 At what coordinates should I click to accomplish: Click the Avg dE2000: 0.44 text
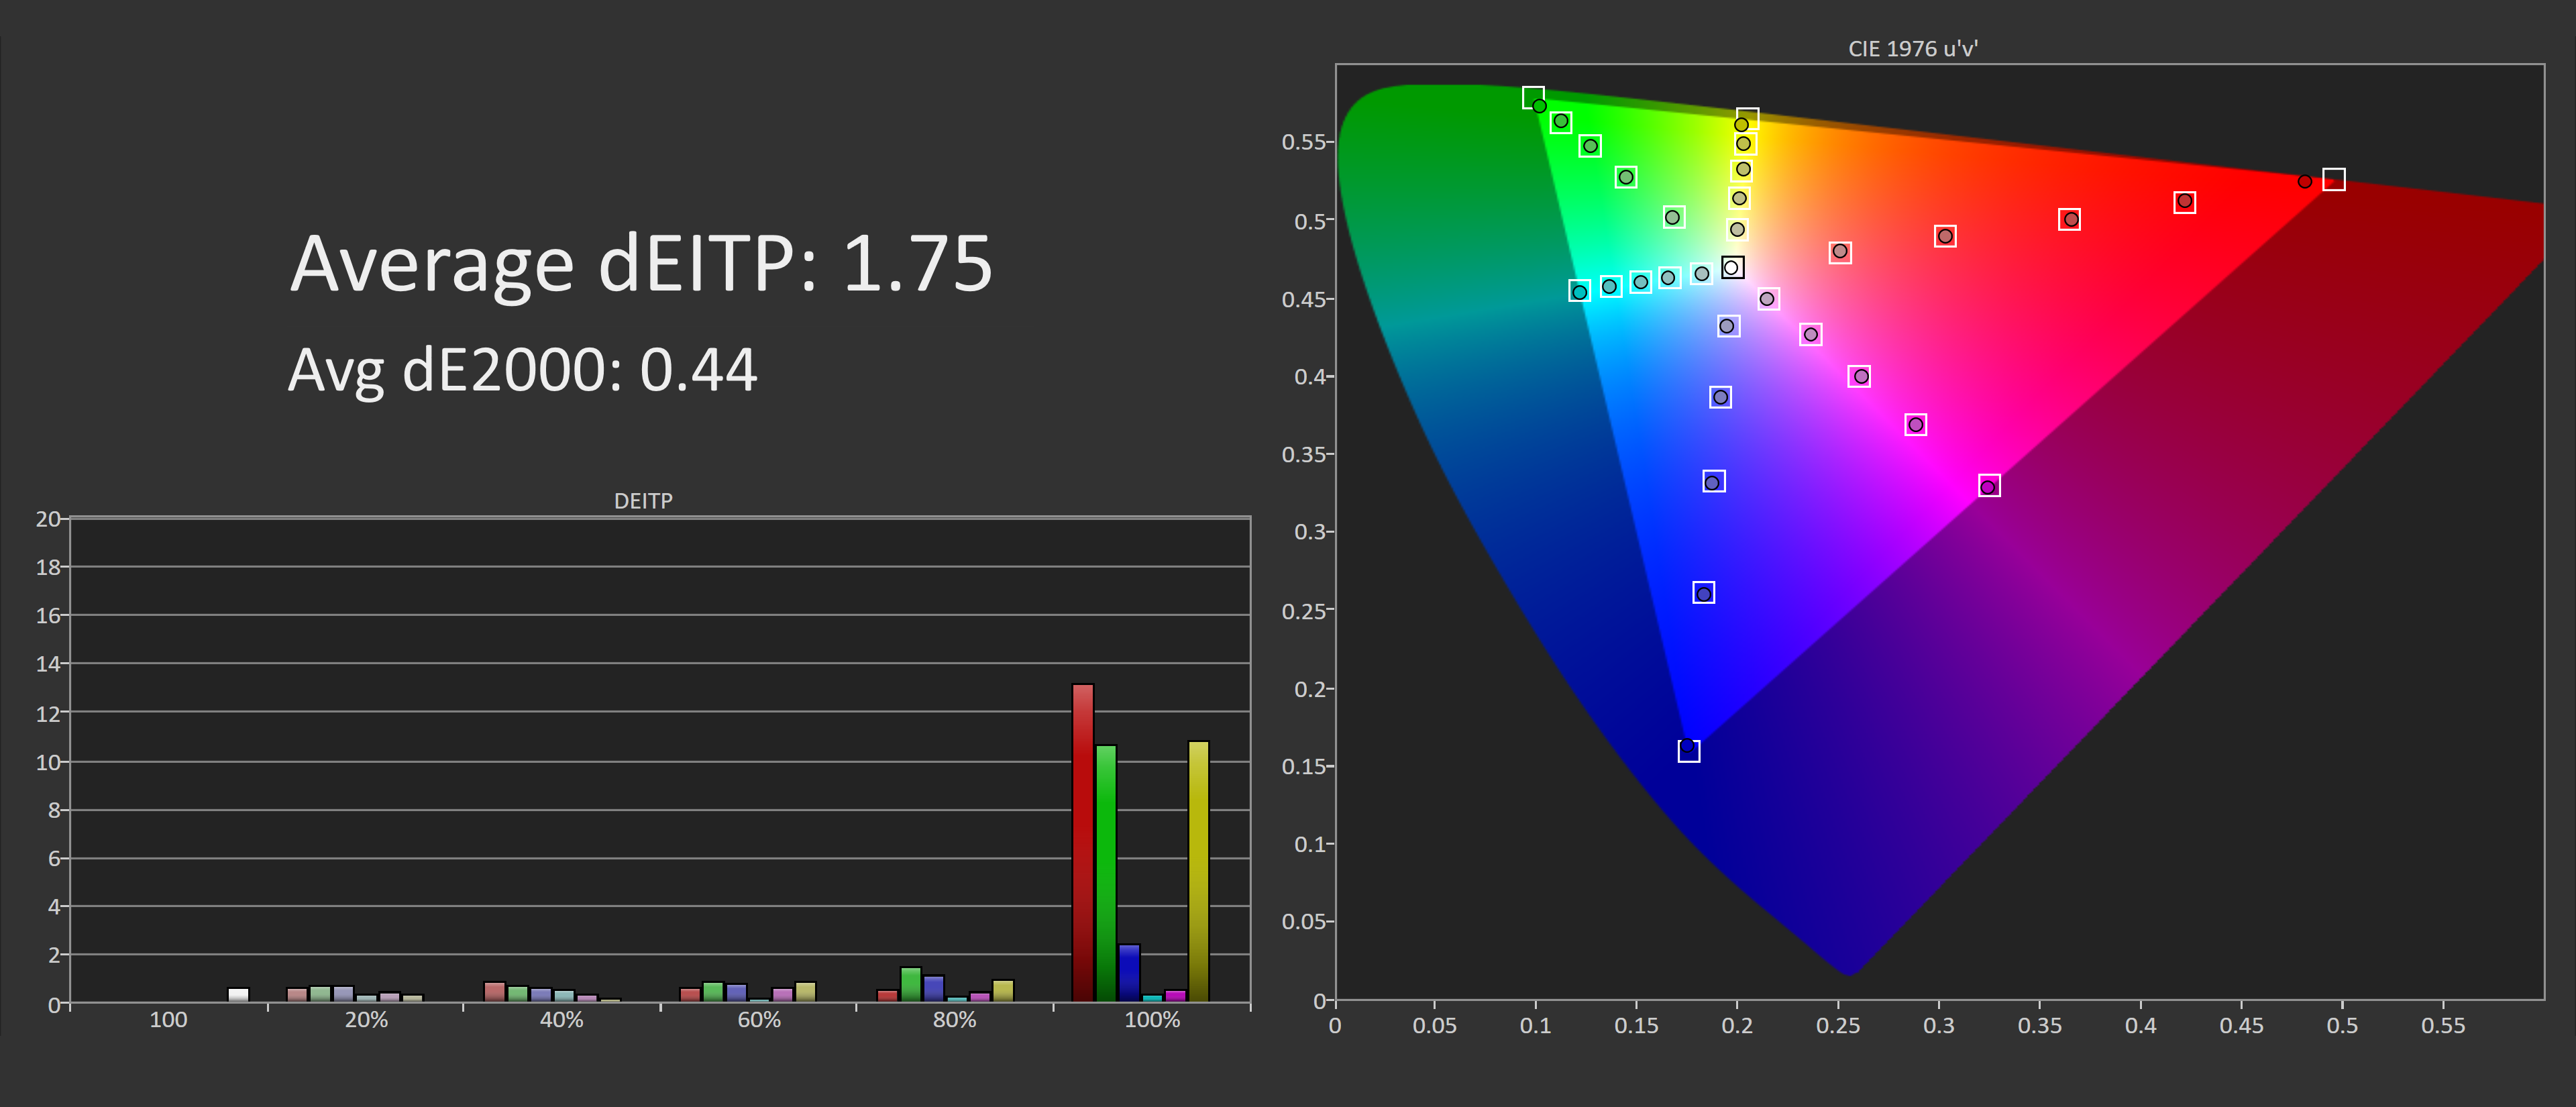click(522, 370)
